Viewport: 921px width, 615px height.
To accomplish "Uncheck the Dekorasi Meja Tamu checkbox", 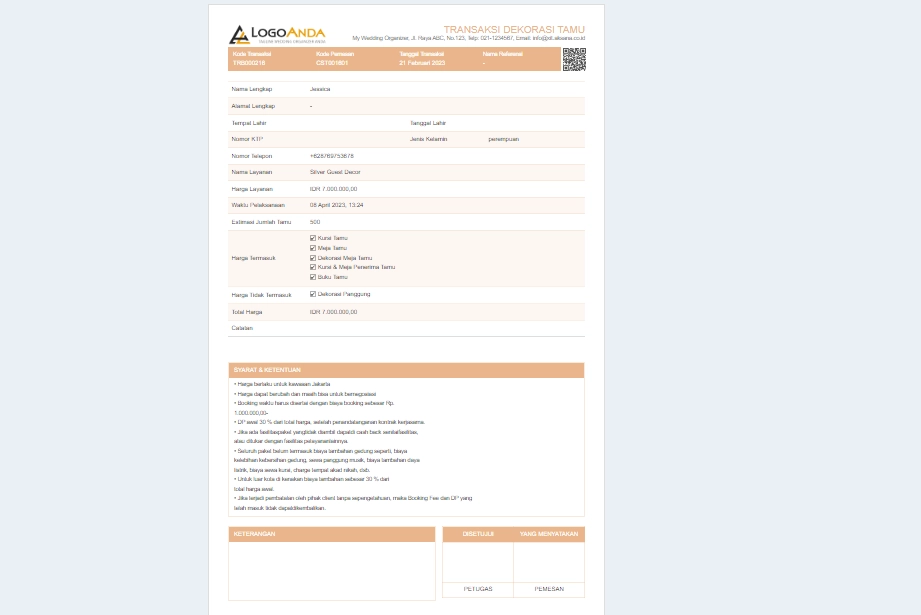I will pyautogui.click(x=313, y=258).
